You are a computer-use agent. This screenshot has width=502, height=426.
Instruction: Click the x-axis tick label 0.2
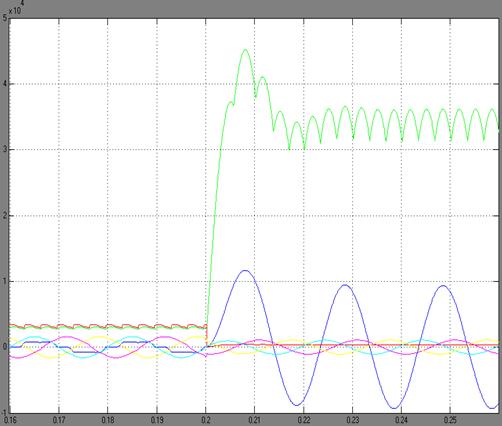[206, 420]
